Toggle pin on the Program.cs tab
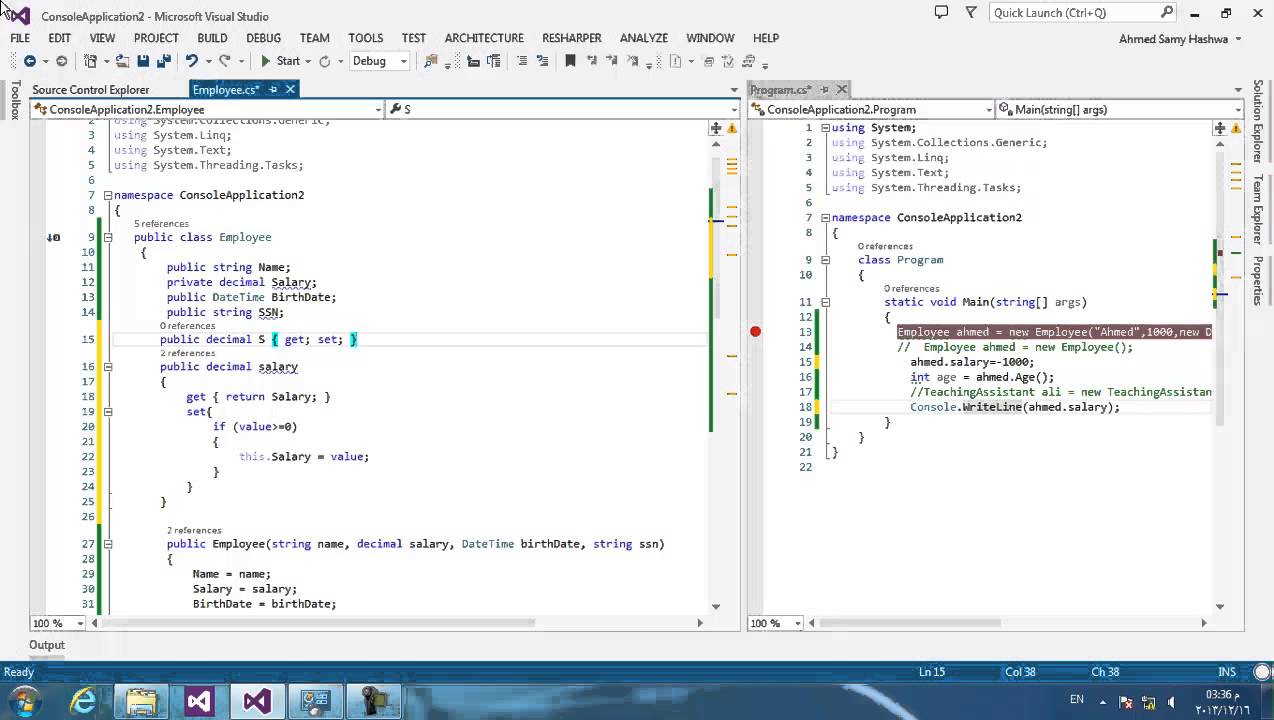 coord(824,90)
